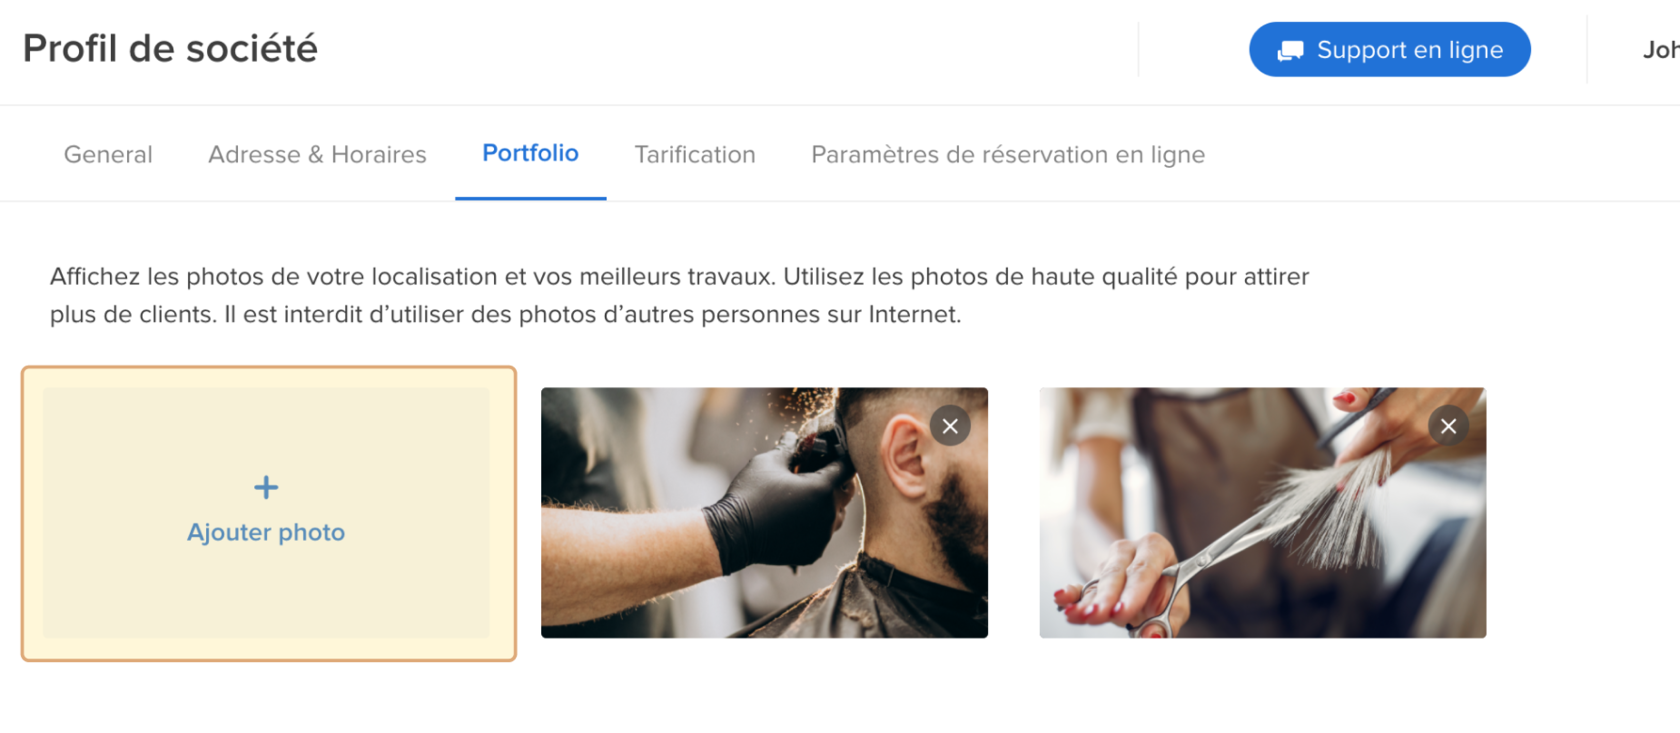Open the Joh user account menu
1680x733 pixels.
[1660, 49]
